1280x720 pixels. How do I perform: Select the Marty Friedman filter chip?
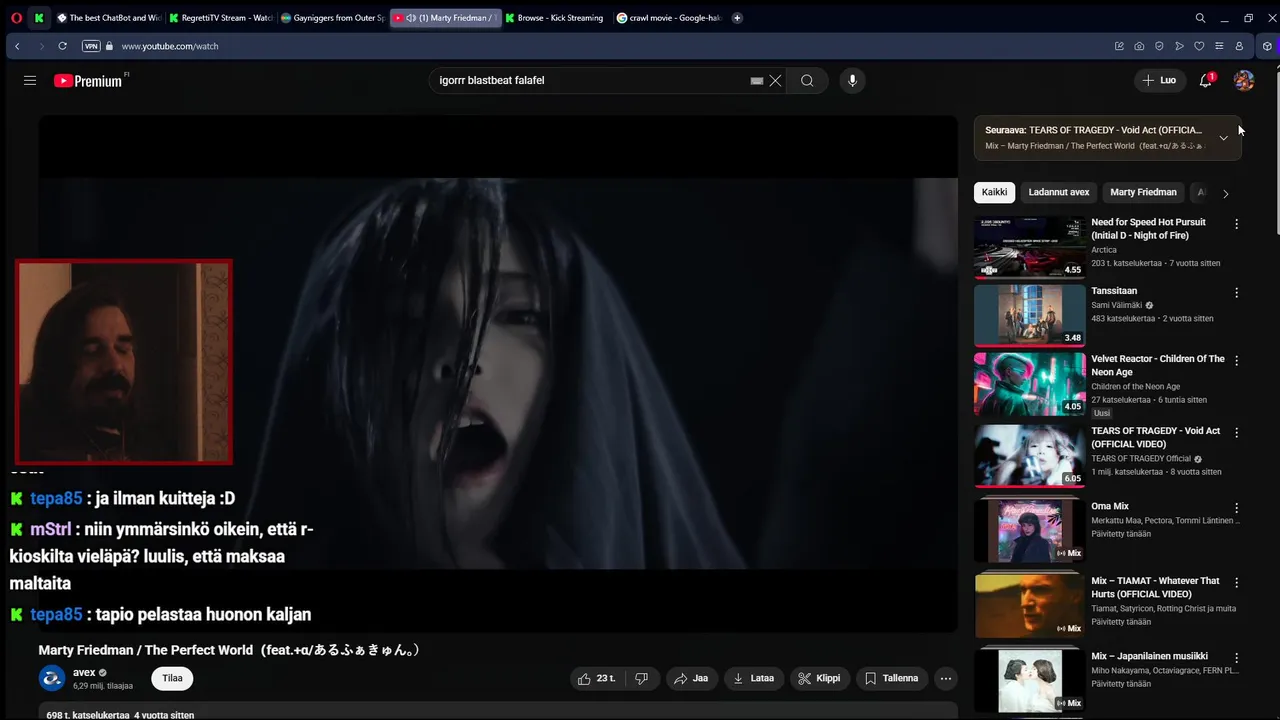[x=1143, y=192]
